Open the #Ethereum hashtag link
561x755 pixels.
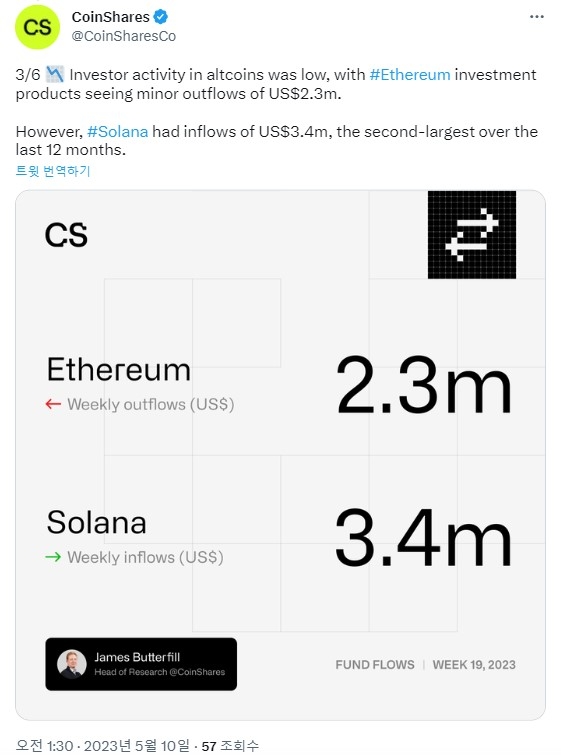pos(410,75)
